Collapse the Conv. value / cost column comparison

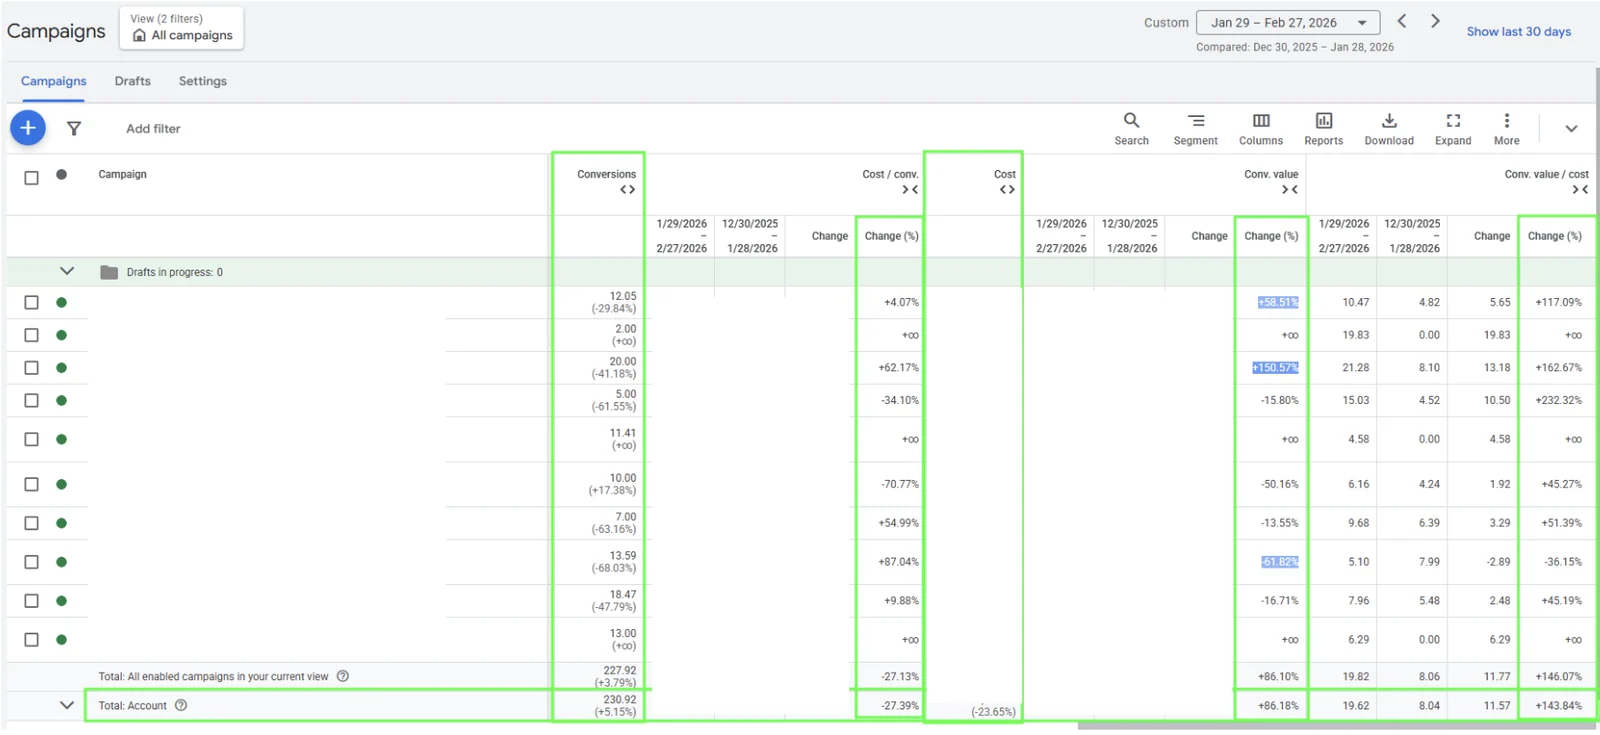tap(1580, 190)
